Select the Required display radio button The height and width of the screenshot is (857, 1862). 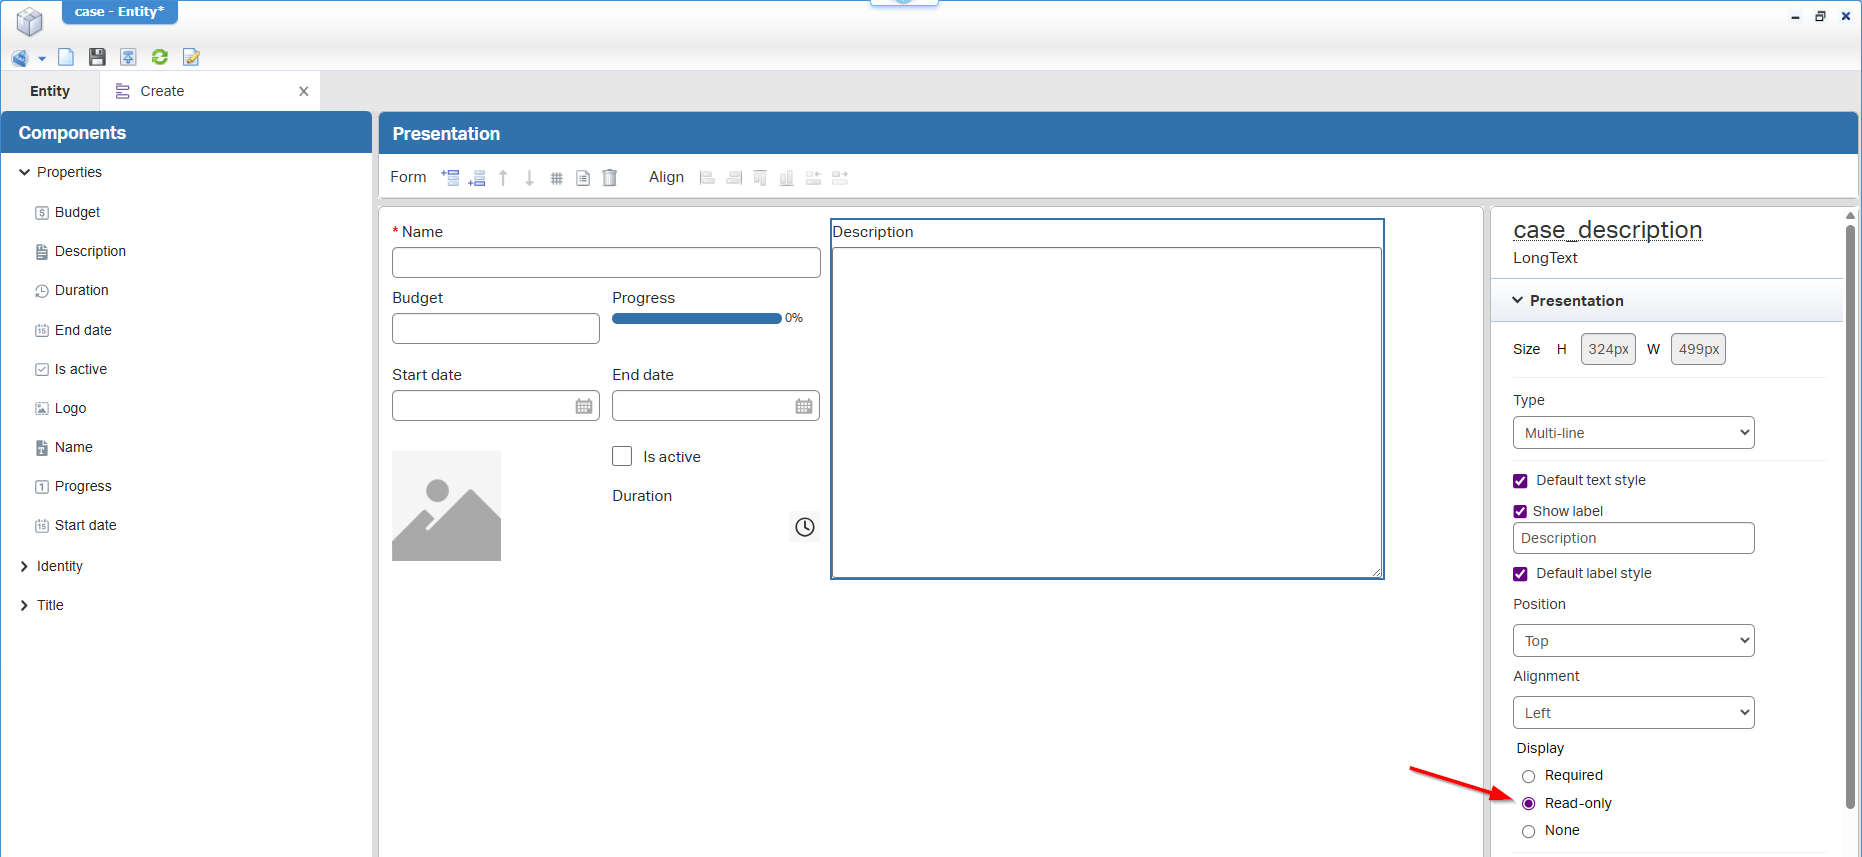point(1528,776)
